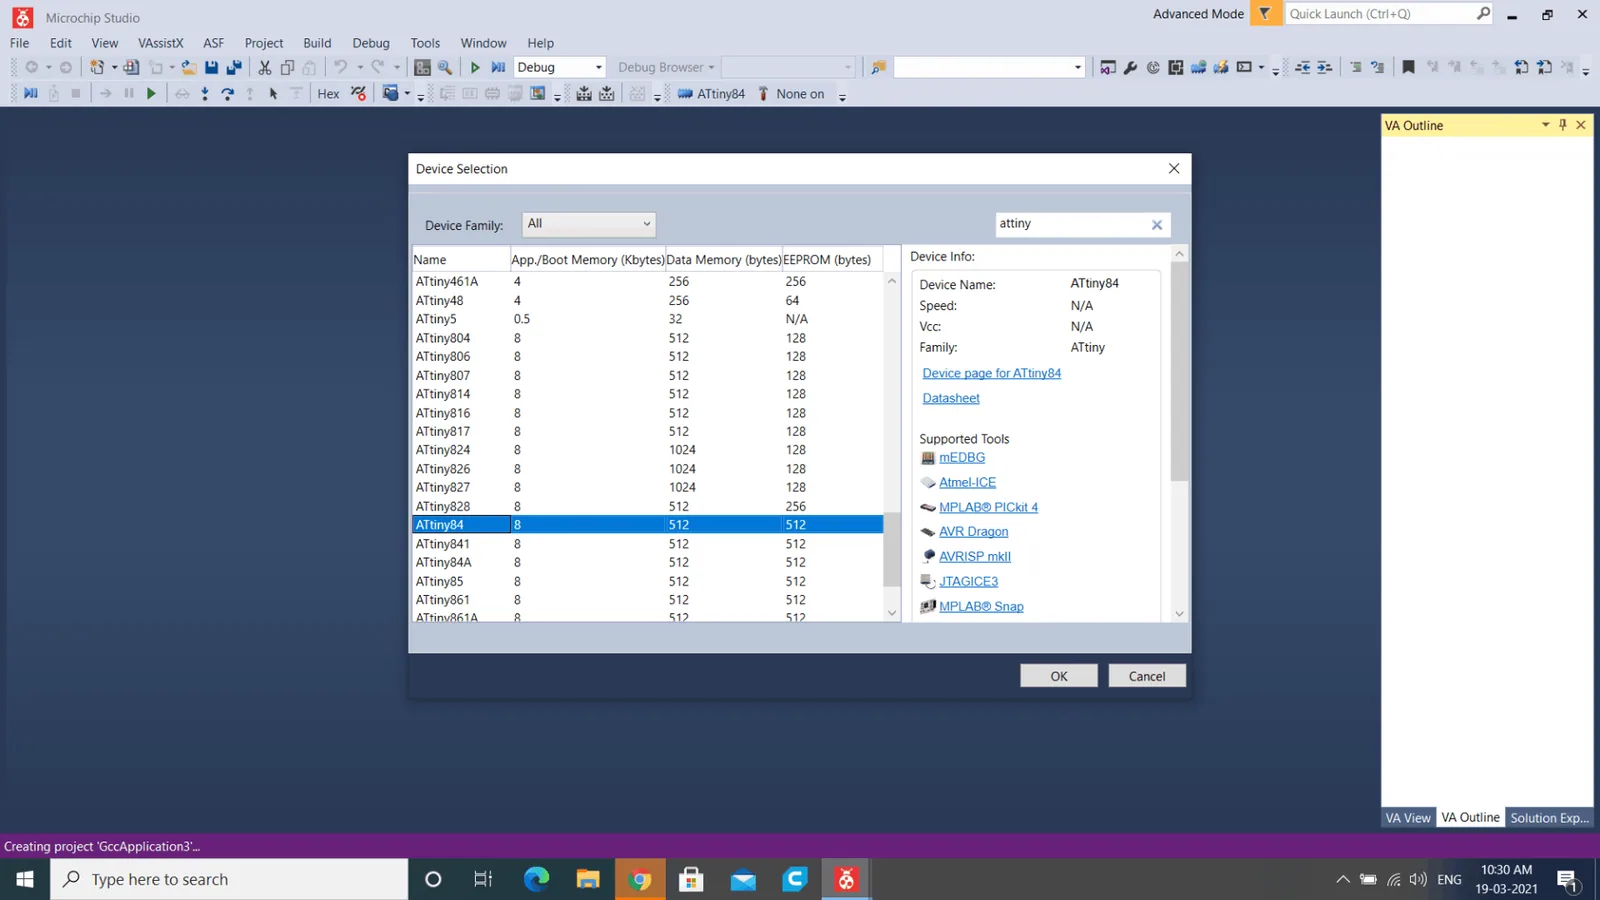Click the ATtiny84 device chip icon
1600x900 pixels.
coord(685,94)
